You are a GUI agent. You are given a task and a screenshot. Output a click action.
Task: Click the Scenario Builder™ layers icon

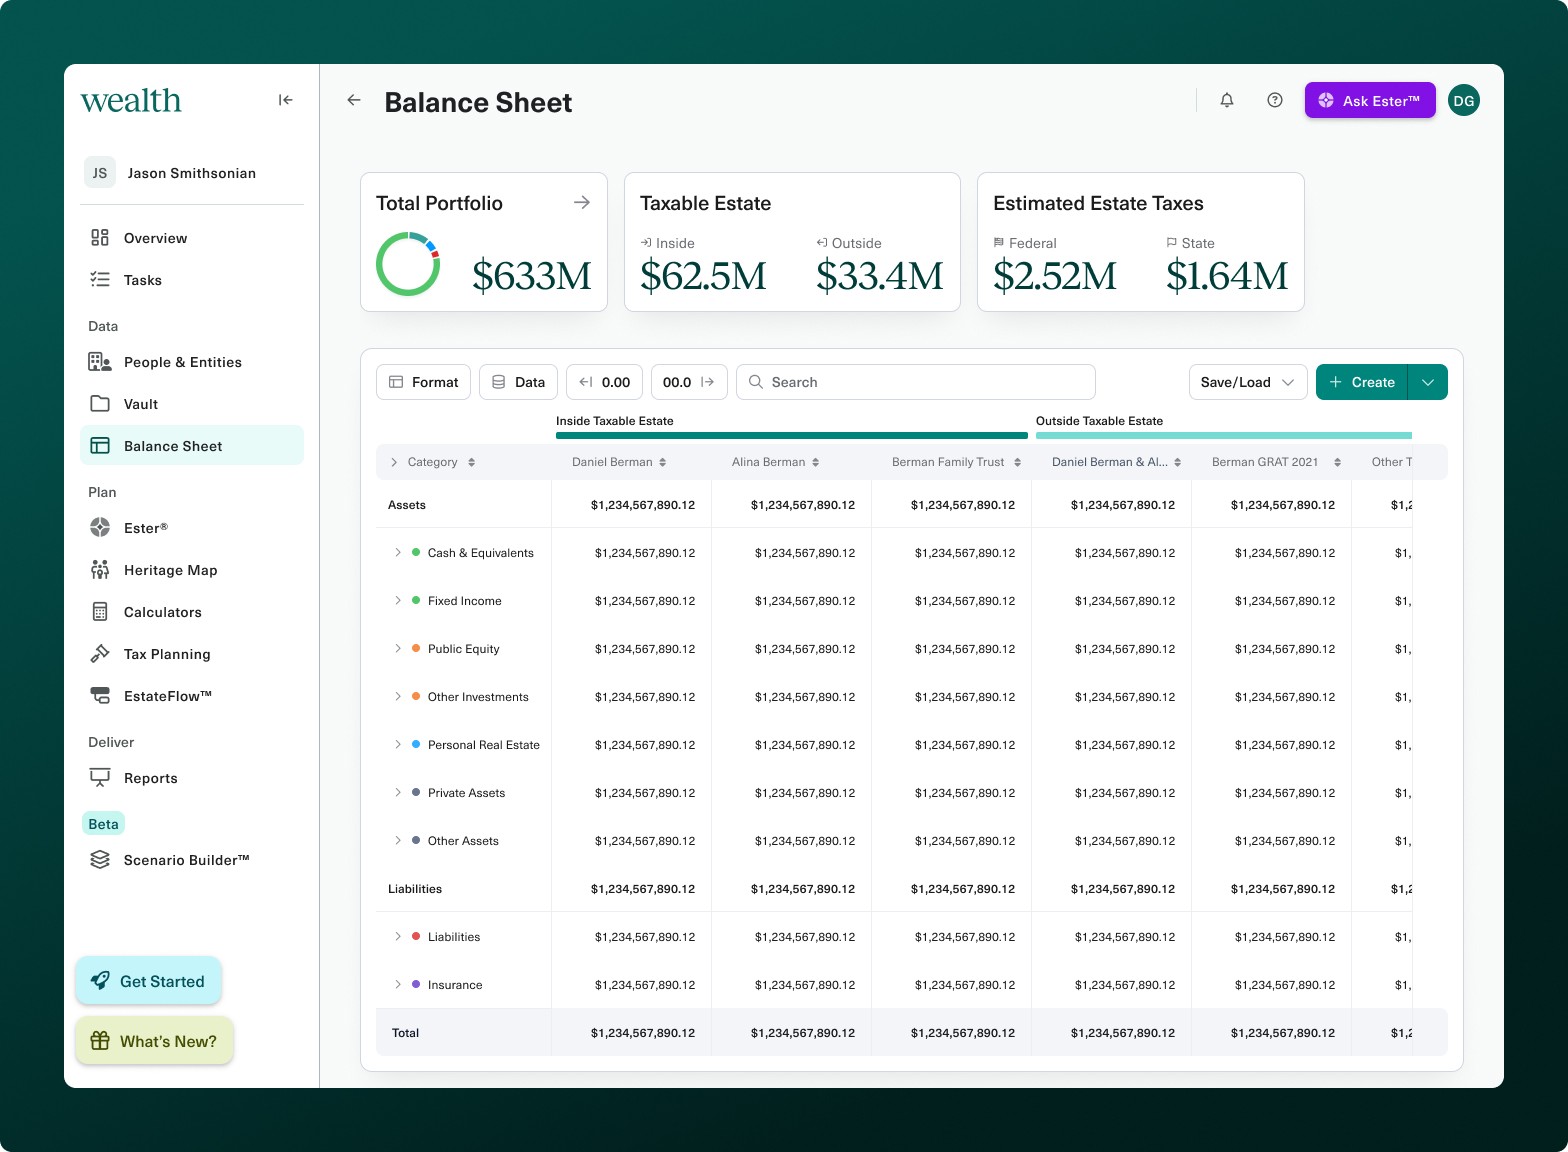[x=100, y=860]
